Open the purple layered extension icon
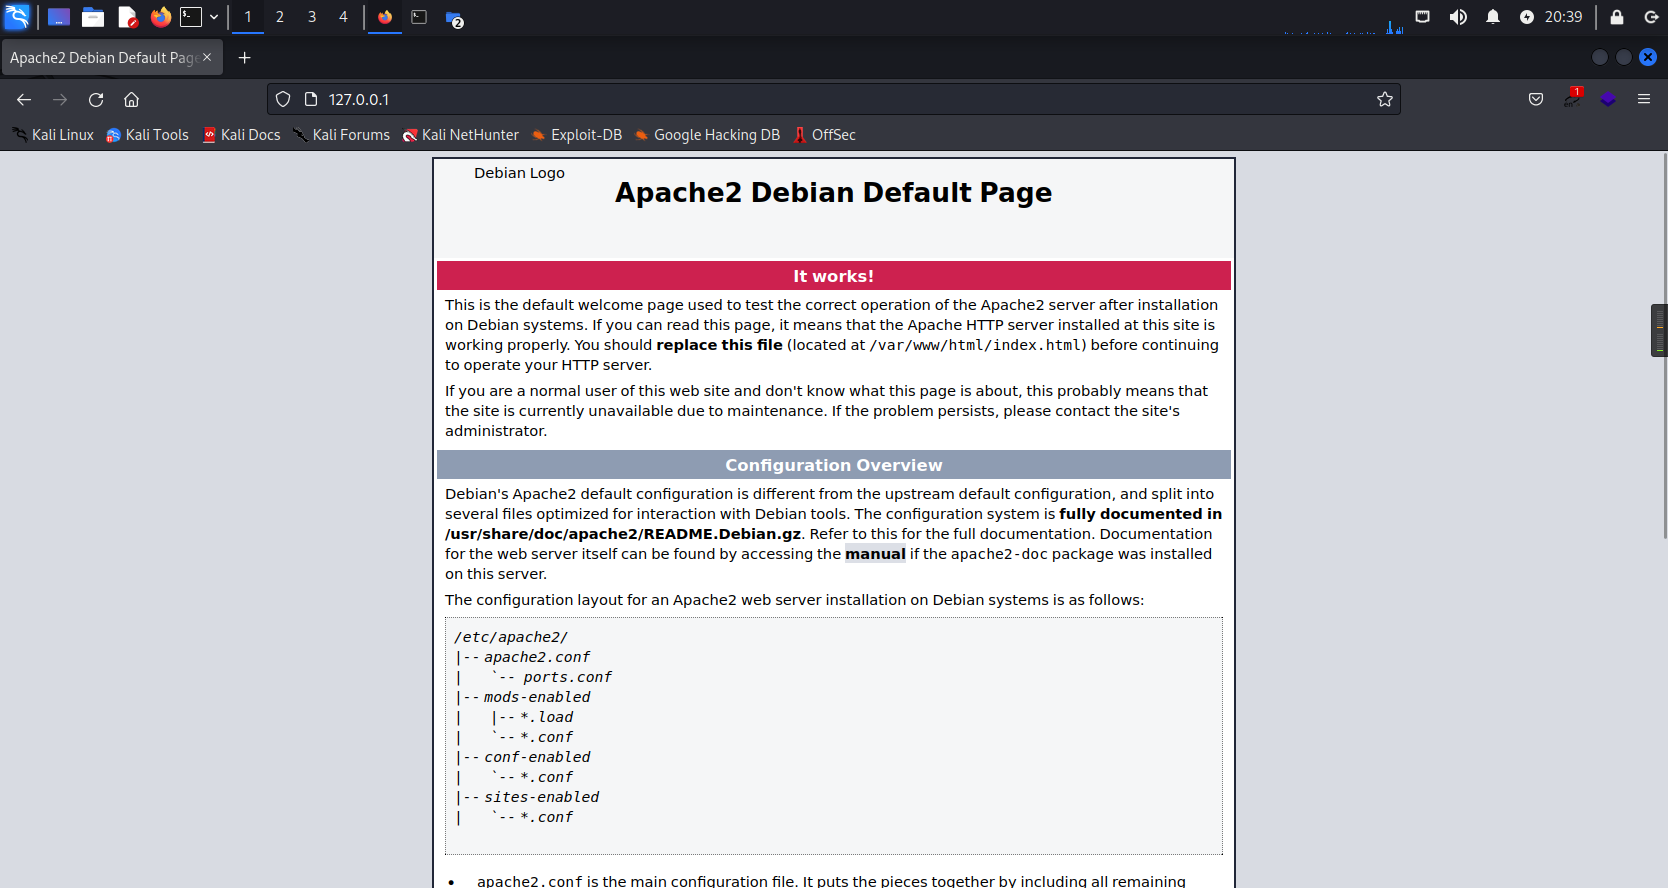Image resolution: width=1668 pixels, height=888 pixels. (x=1608, y=99)
